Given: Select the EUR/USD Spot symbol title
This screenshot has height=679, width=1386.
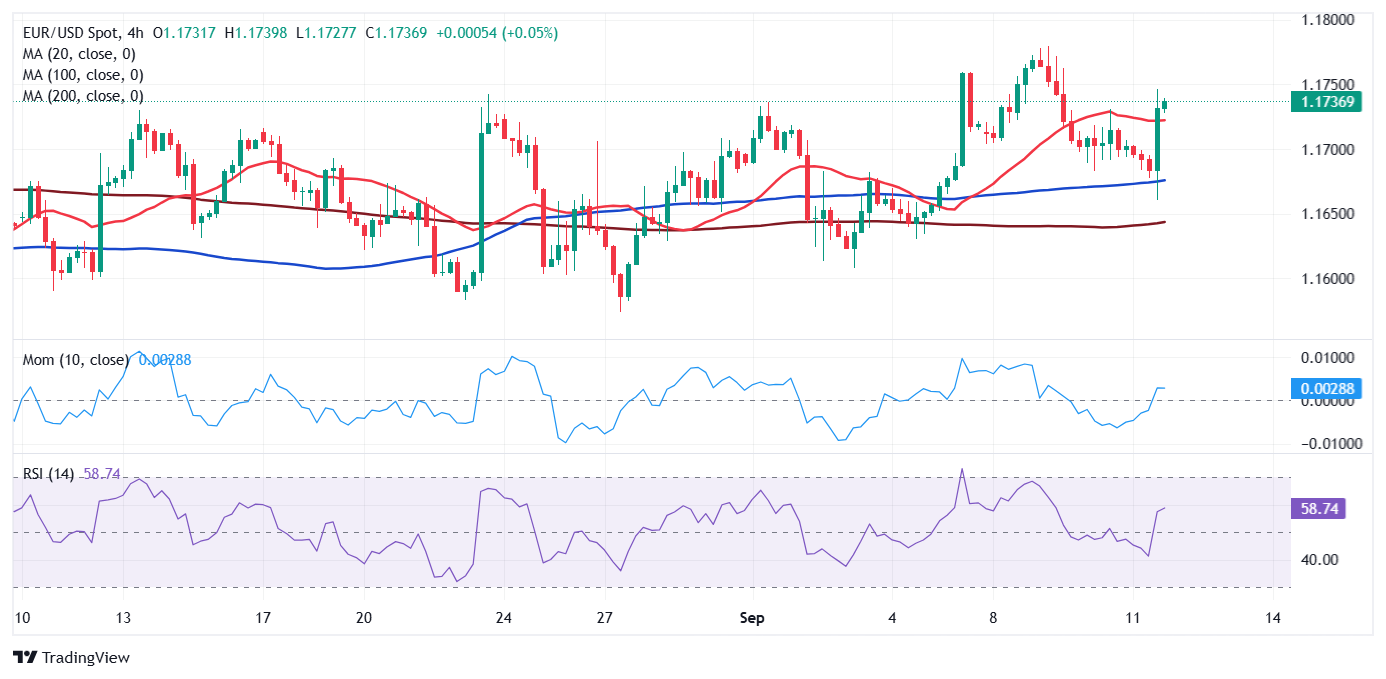Looking at the screenshot, I should pos(68,33).
